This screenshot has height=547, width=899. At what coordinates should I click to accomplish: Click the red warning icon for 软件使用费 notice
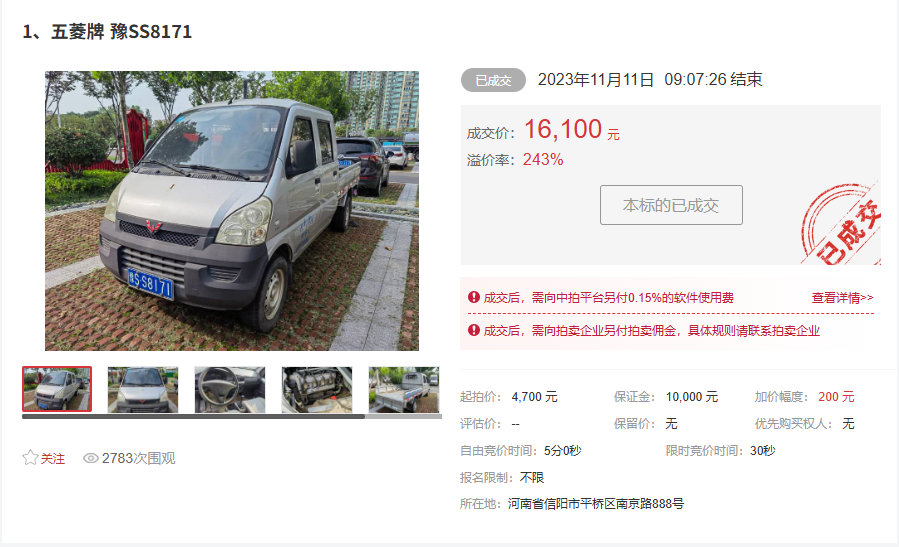pyautogui.click(x=474, y=297)
